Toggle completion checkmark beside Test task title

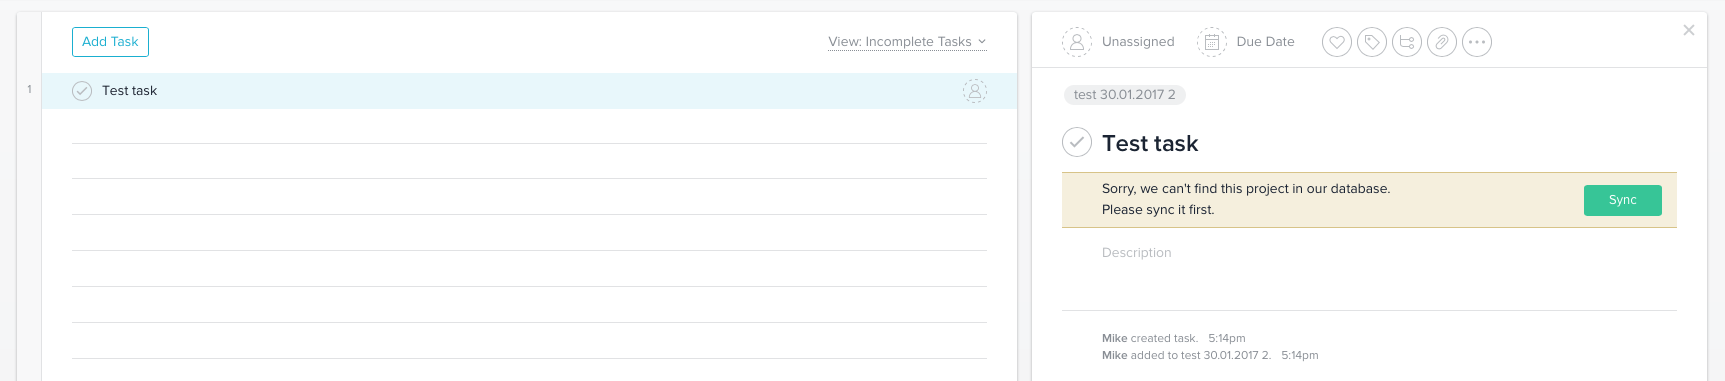coord(1077,143)
